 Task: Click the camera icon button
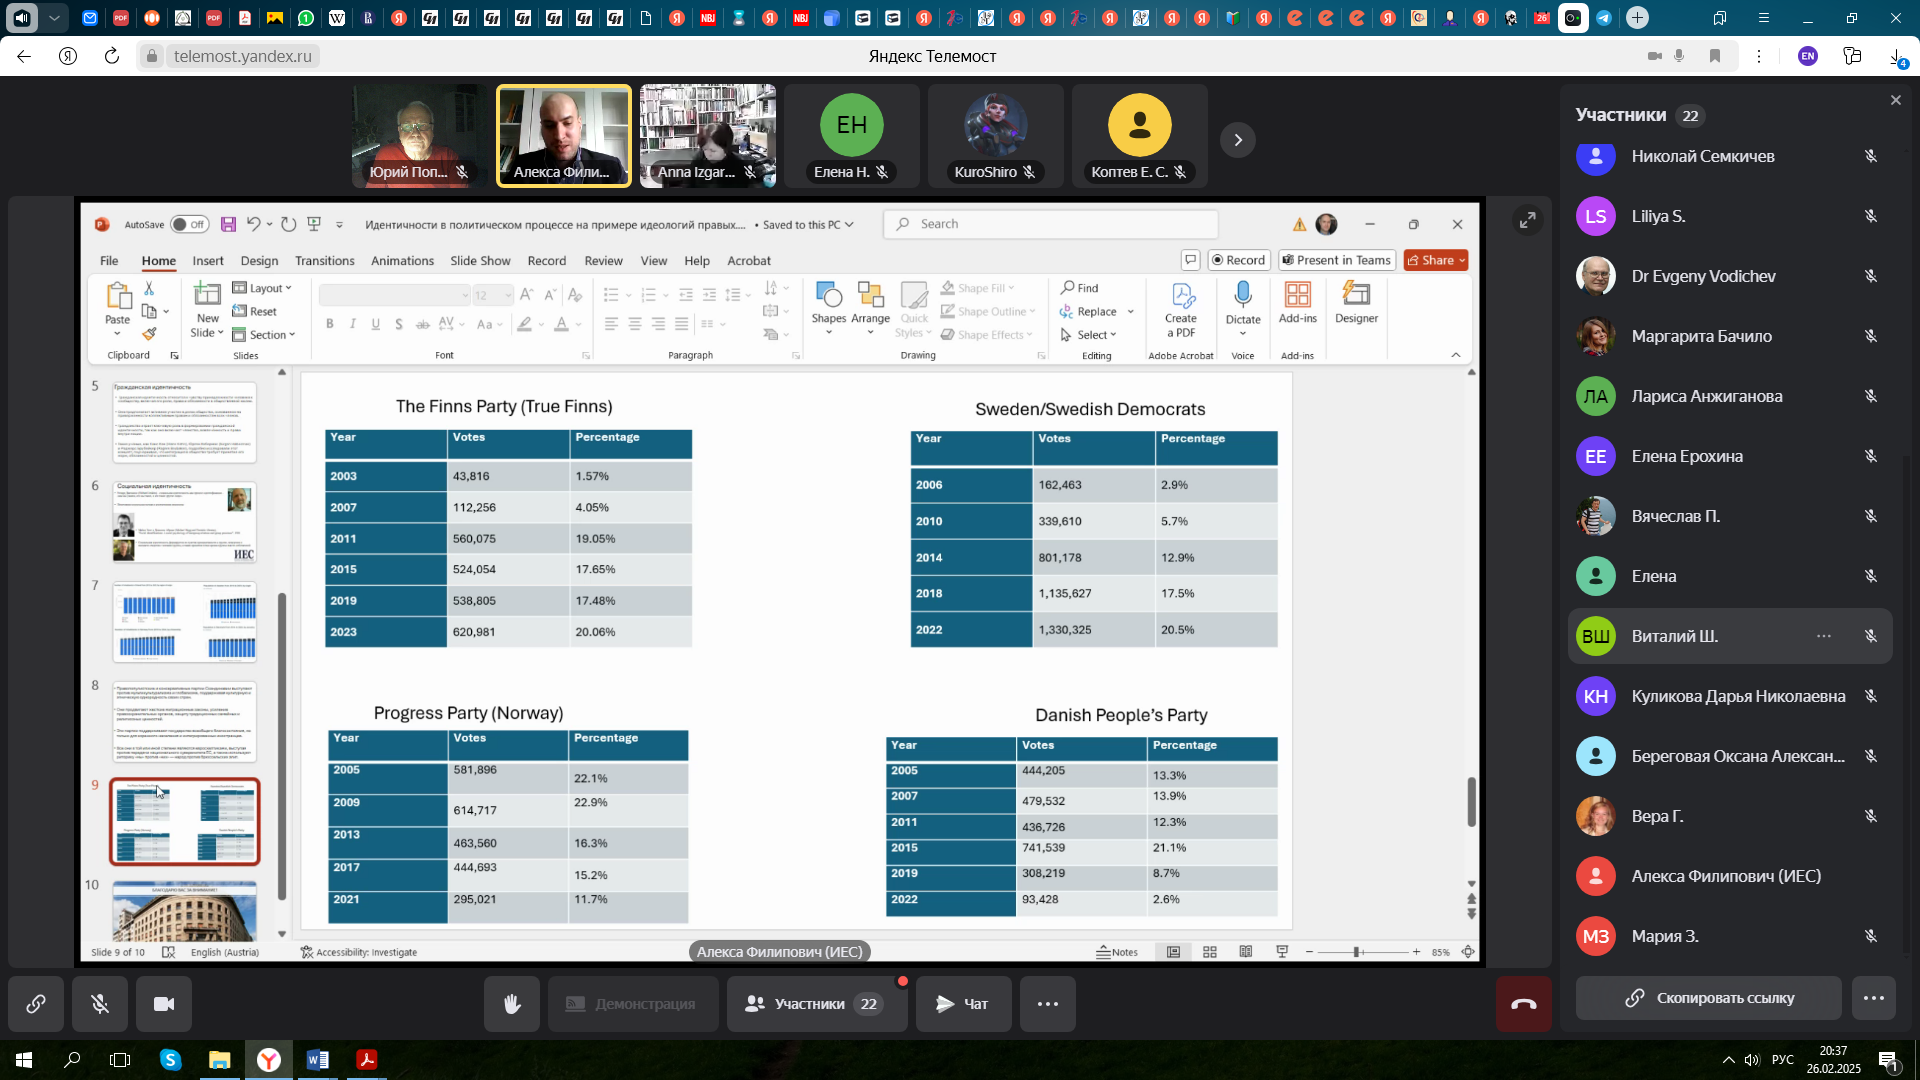(x=164, y=1004)
